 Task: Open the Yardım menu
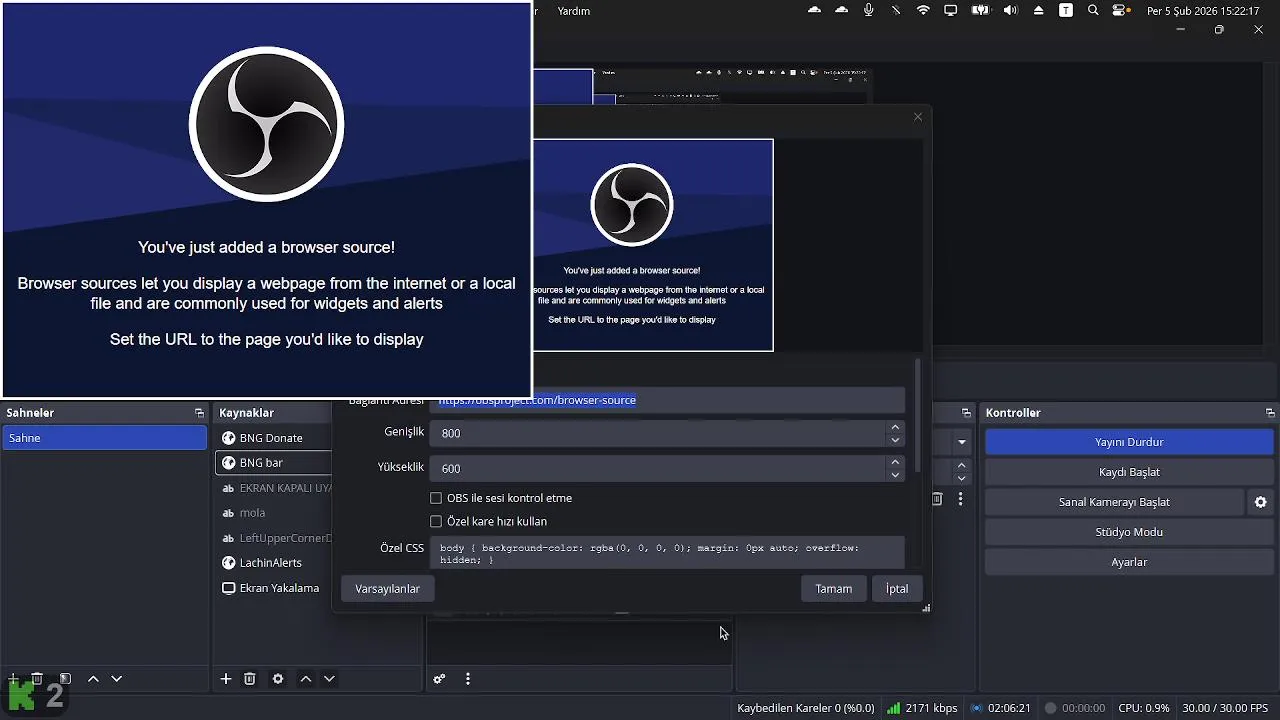click(x=574, y=11)
